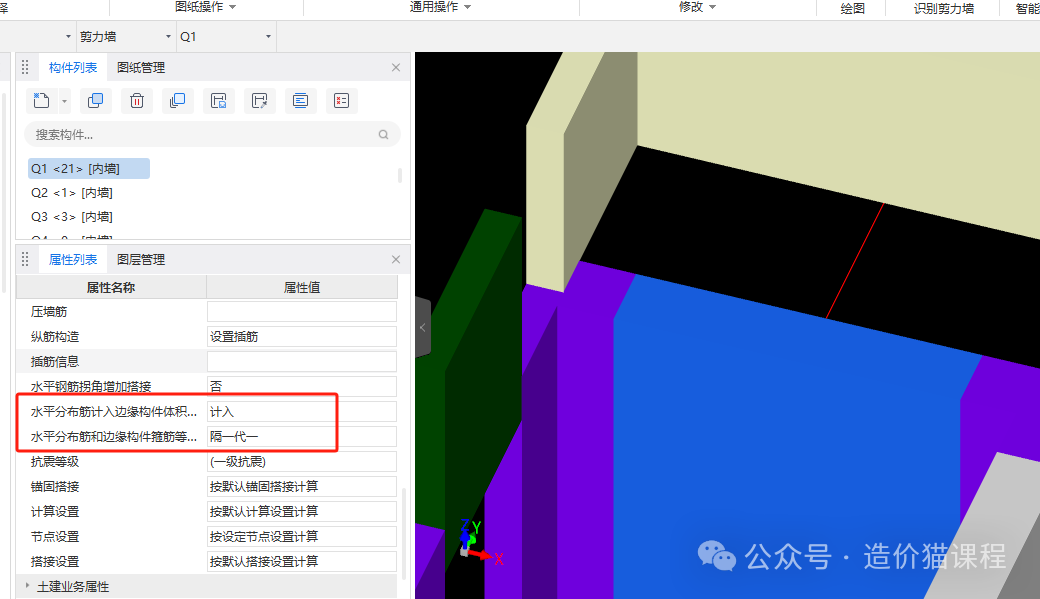This screenshot has height=599, width=1040.
Task: Click the component archive (save) icon
Action: click(218, 101)
